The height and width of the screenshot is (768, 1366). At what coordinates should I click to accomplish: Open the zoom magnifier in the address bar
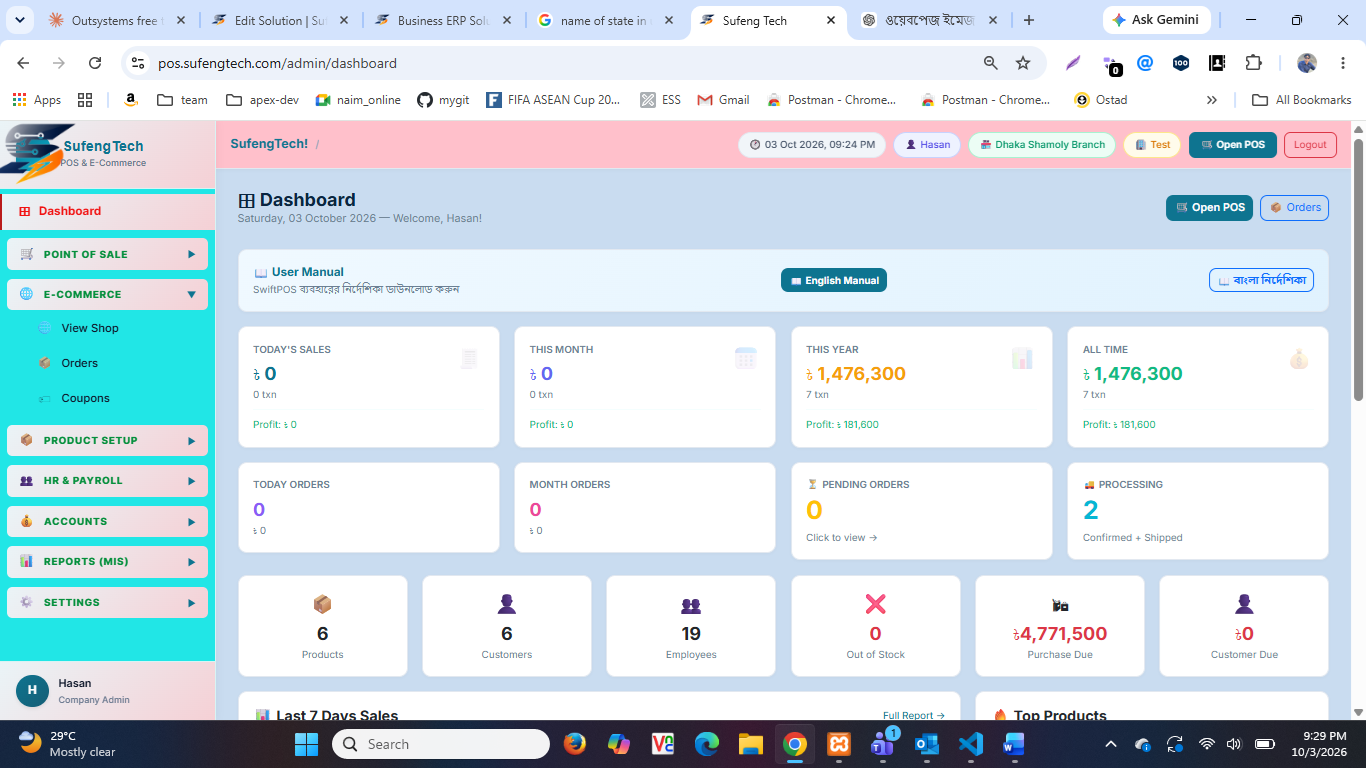click(991, 63)
